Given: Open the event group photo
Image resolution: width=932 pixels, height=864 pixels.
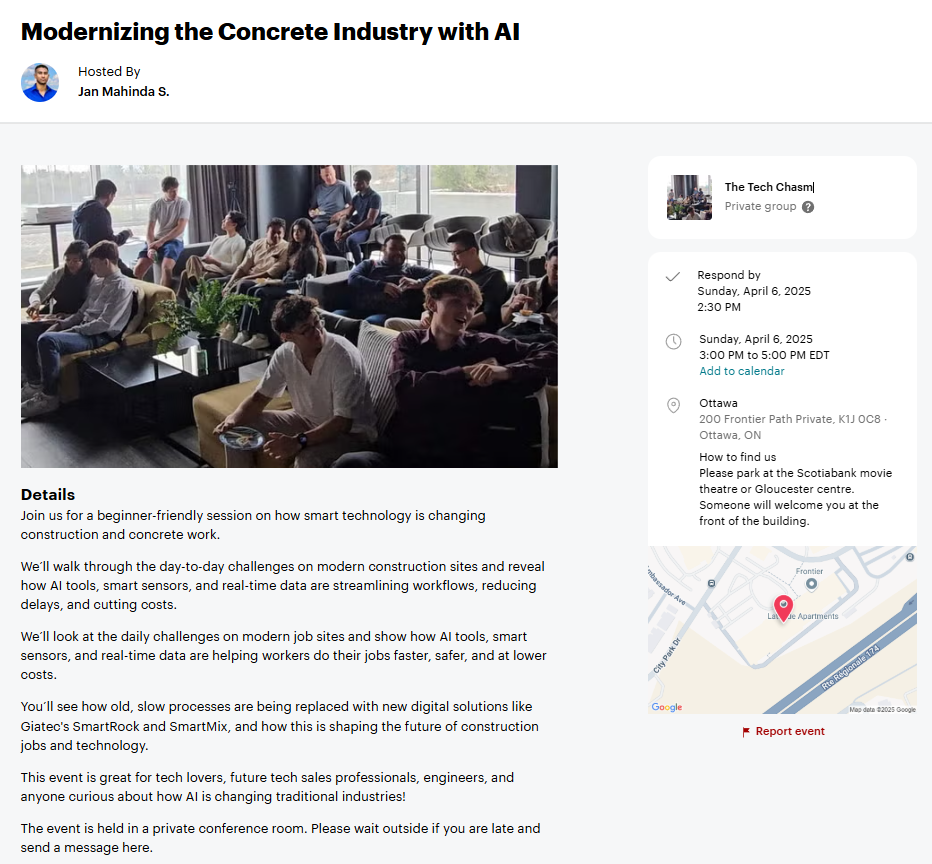Looking at the screenshot, I should (289, 316).
